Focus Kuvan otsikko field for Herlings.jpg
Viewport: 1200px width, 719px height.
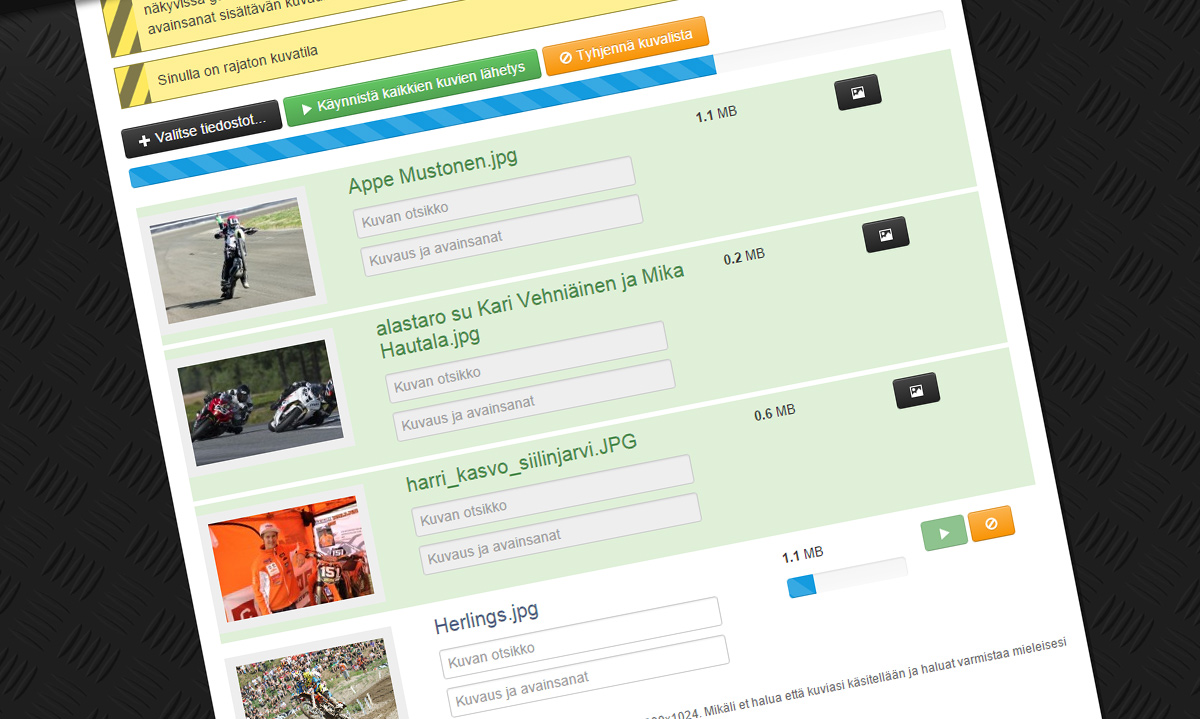pos(580,635)
